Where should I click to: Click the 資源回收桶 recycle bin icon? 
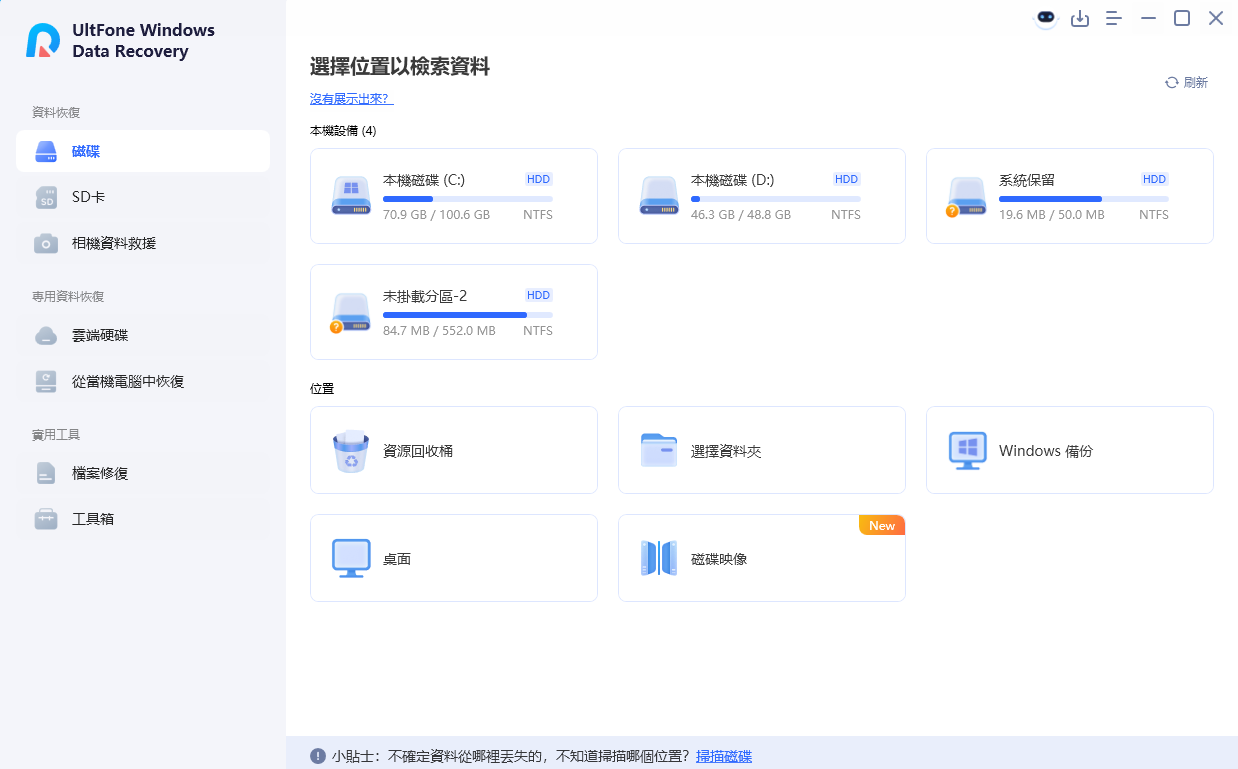(351, 451)
